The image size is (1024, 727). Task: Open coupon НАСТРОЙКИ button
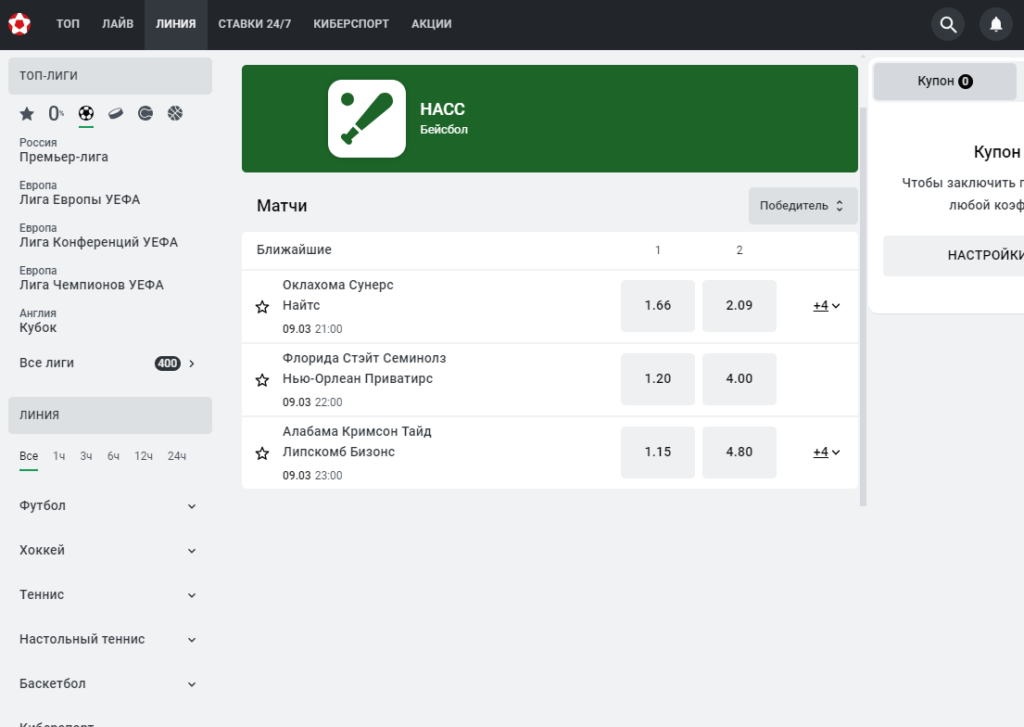(x=953, y=256)
